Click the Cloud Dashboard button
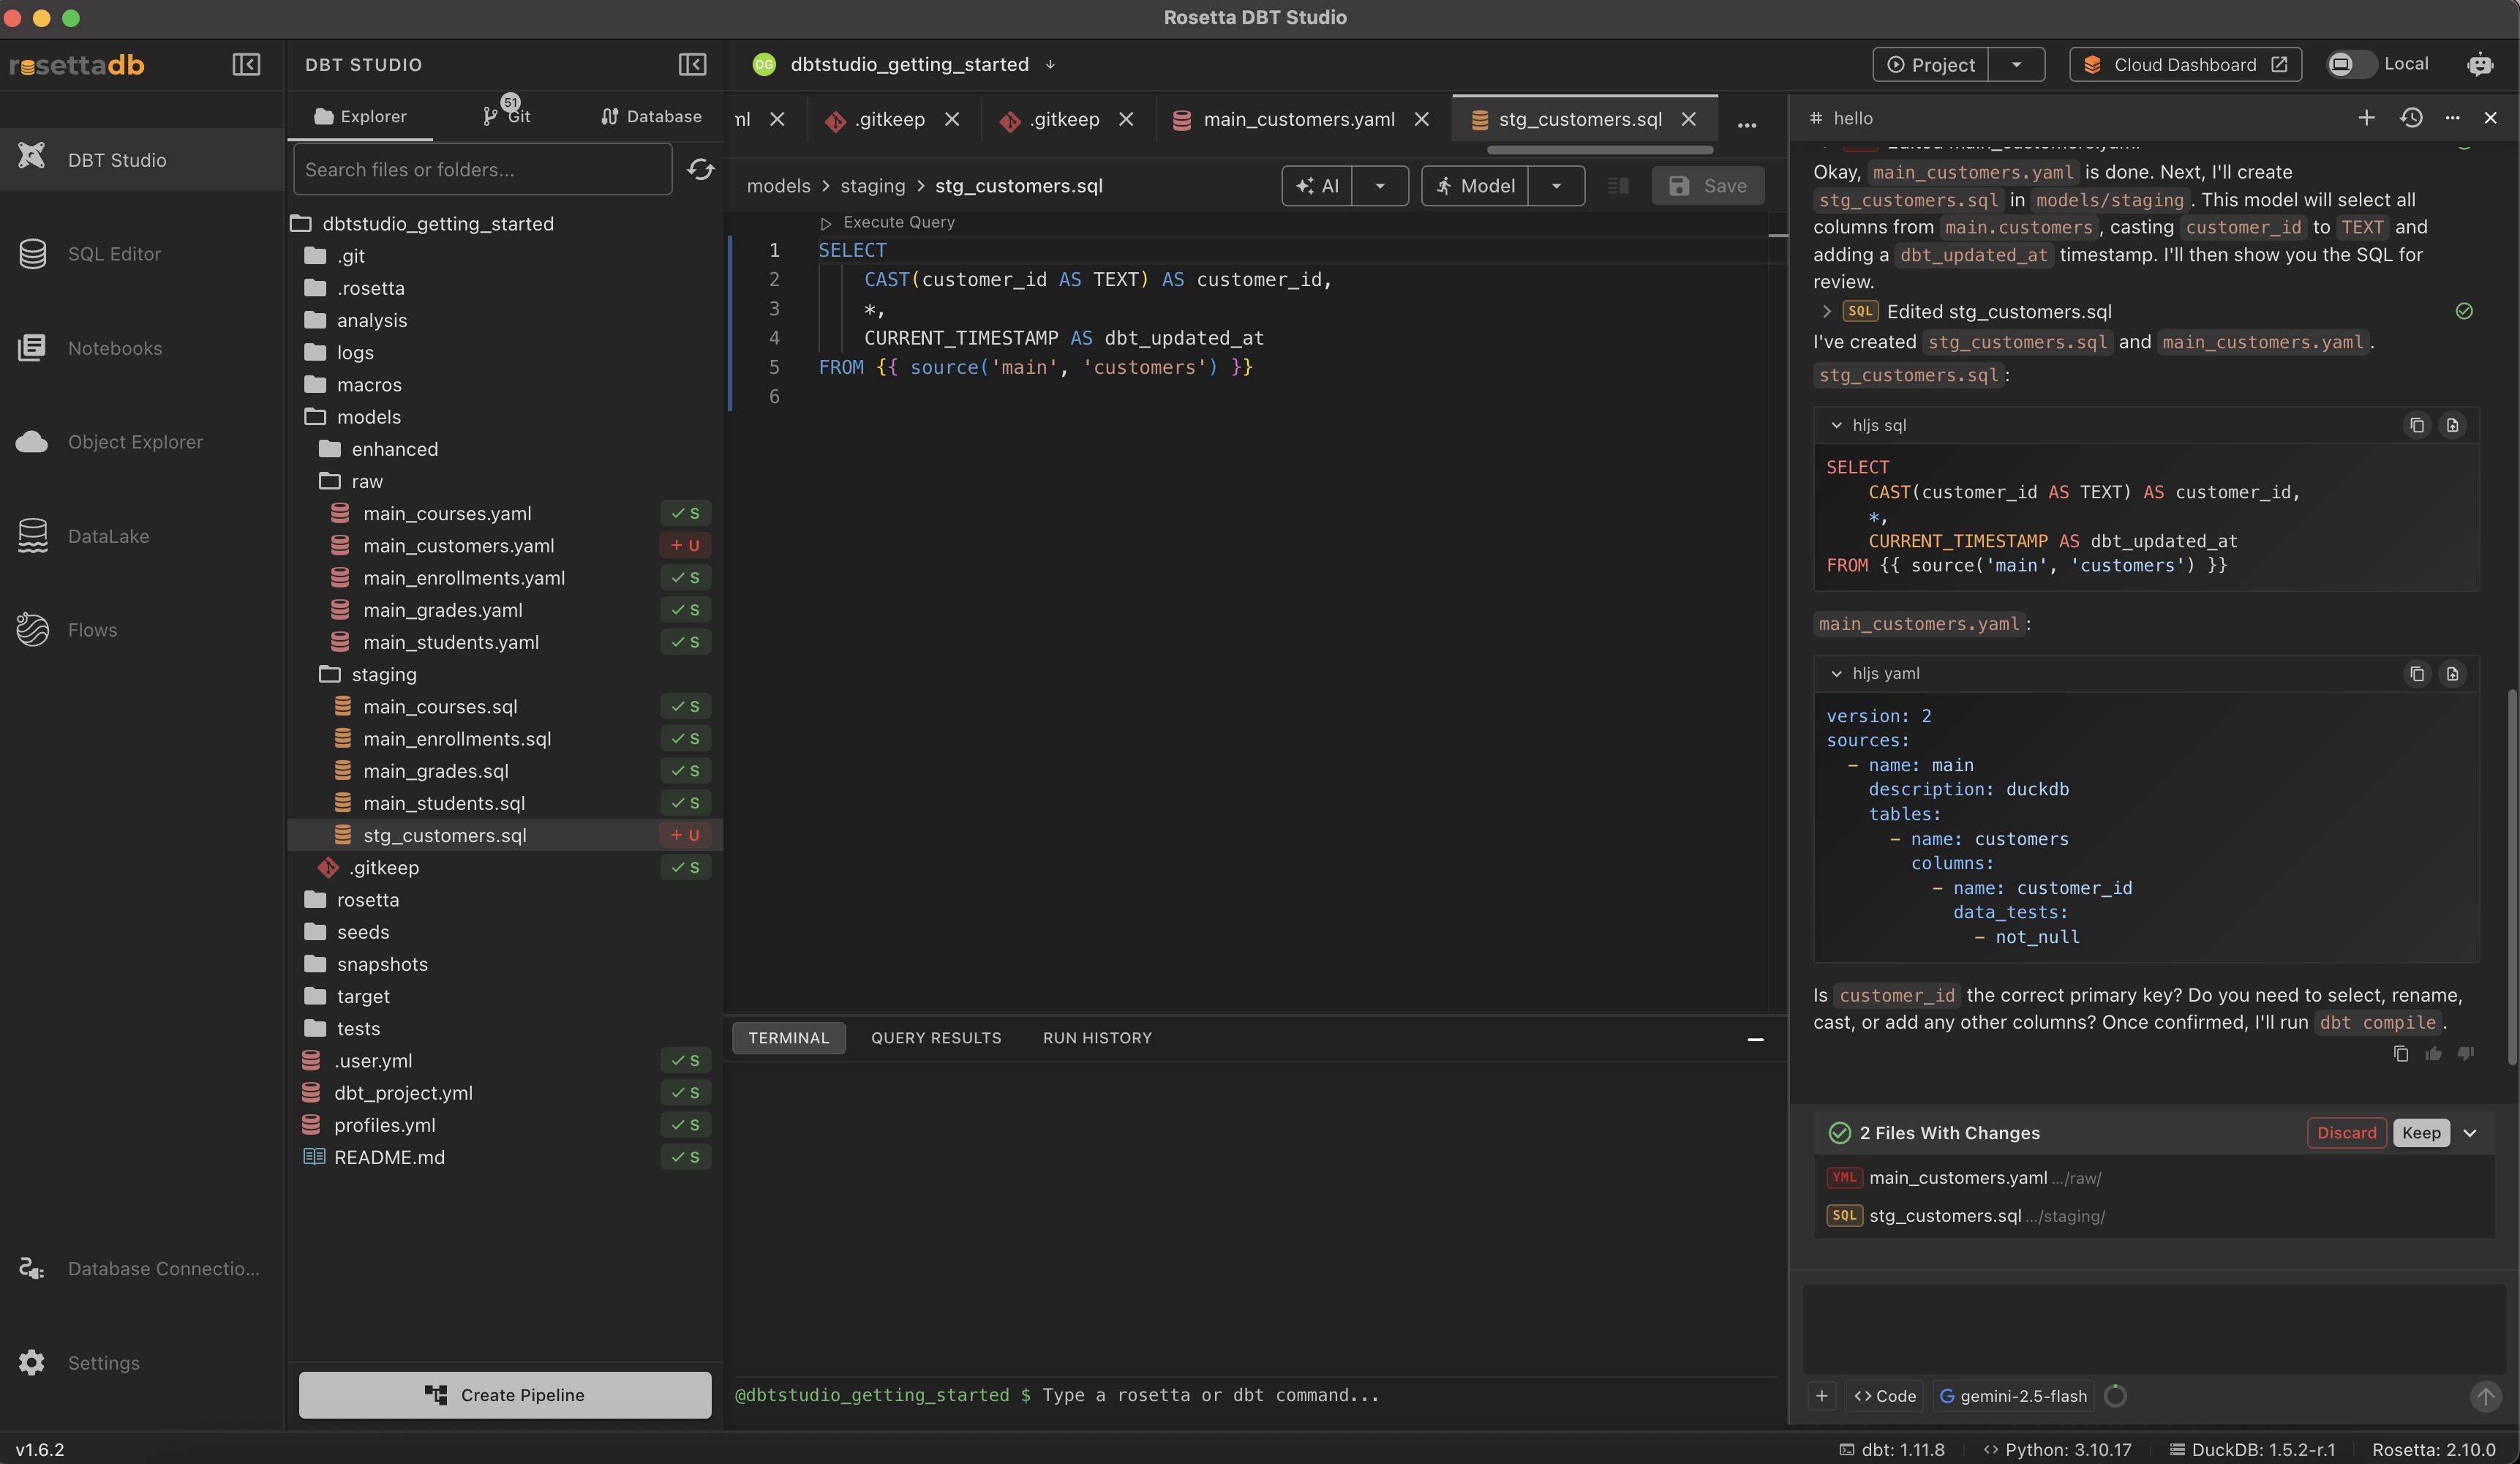The width and height of the screenshot is (2520, 1464). pyautogui.click(x=2185, y=65)
